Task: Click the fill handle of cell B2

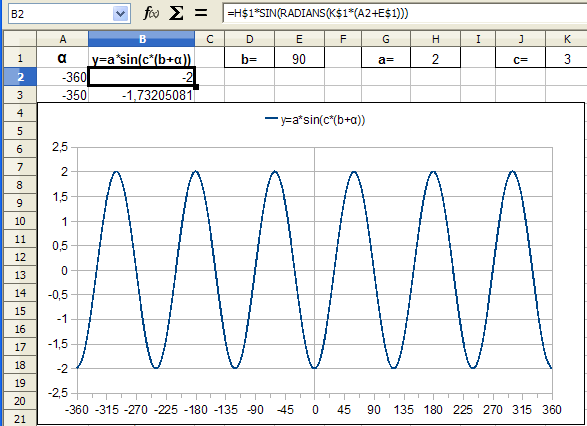Action: (x=196, y=87)
